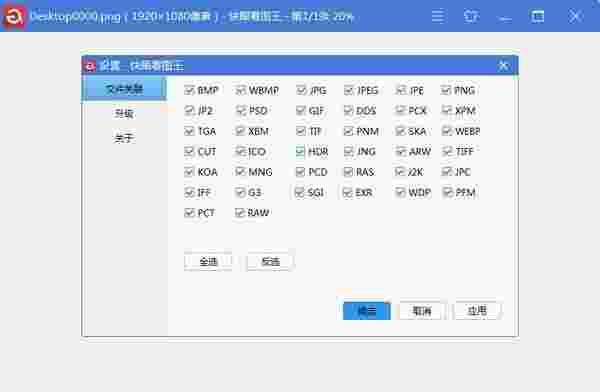Close the settings dialog with its X button
600x392 pixels.
[504, 66]
